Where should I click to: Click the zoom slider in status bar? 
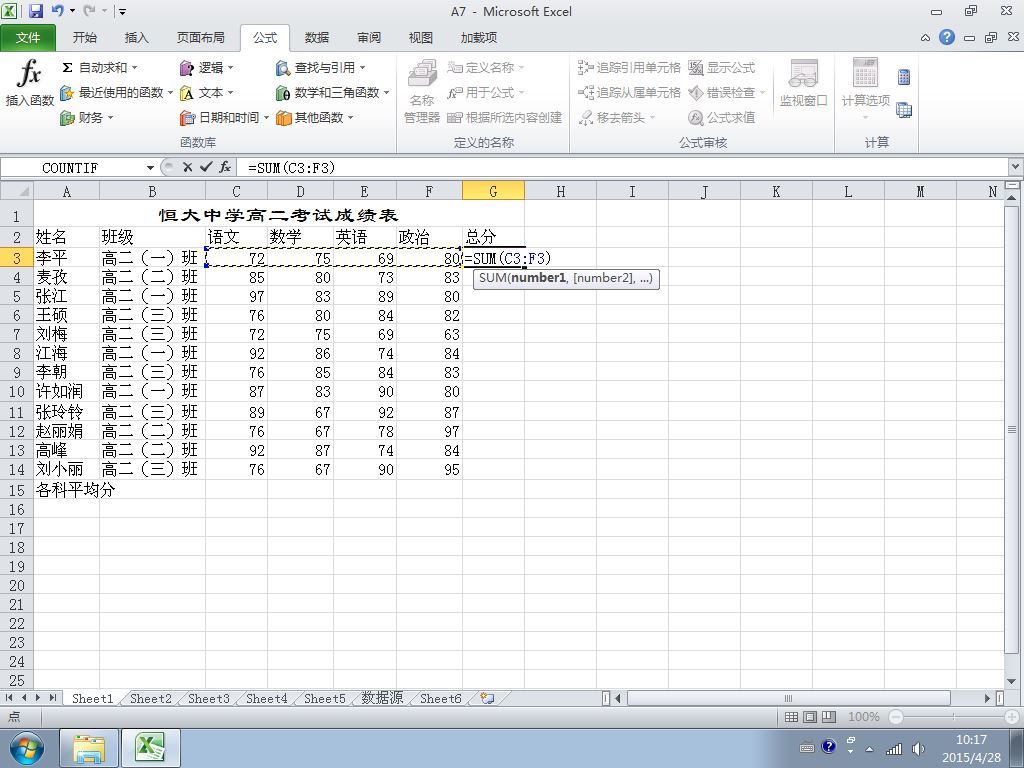point(953,717)
